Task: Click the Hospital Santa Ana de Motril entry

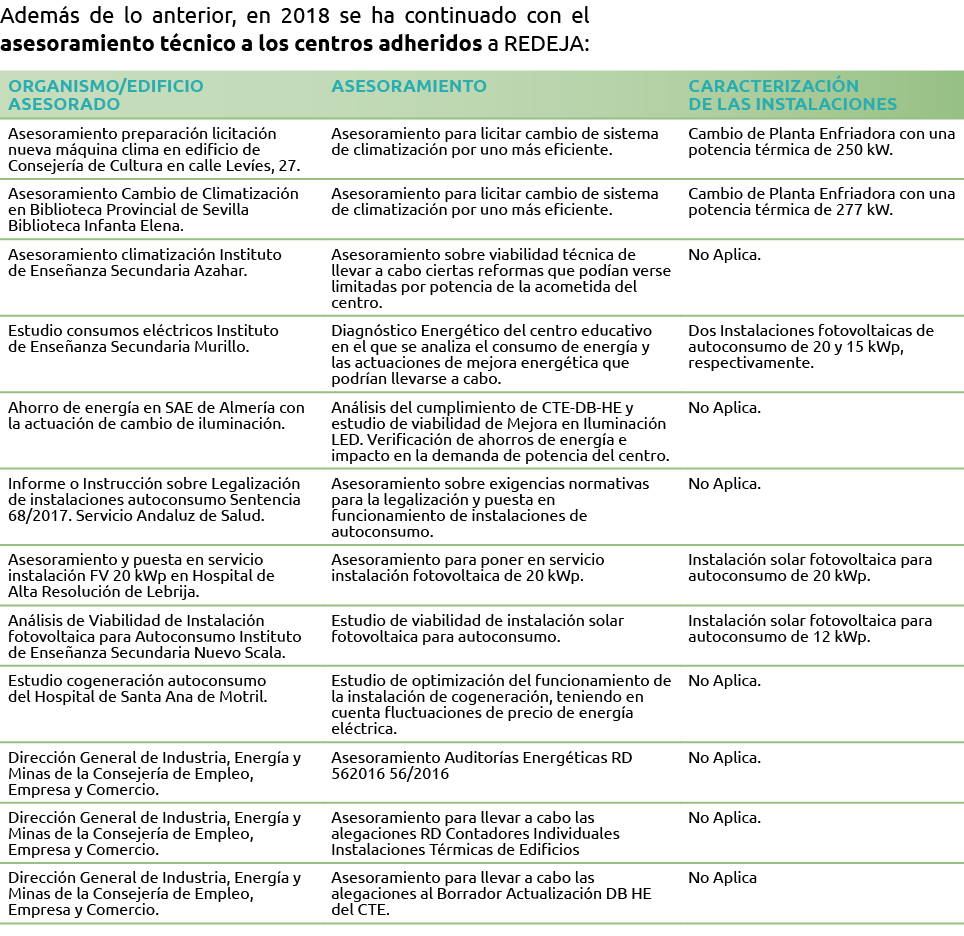Action: pyautogui.click(x=137, y=688)
